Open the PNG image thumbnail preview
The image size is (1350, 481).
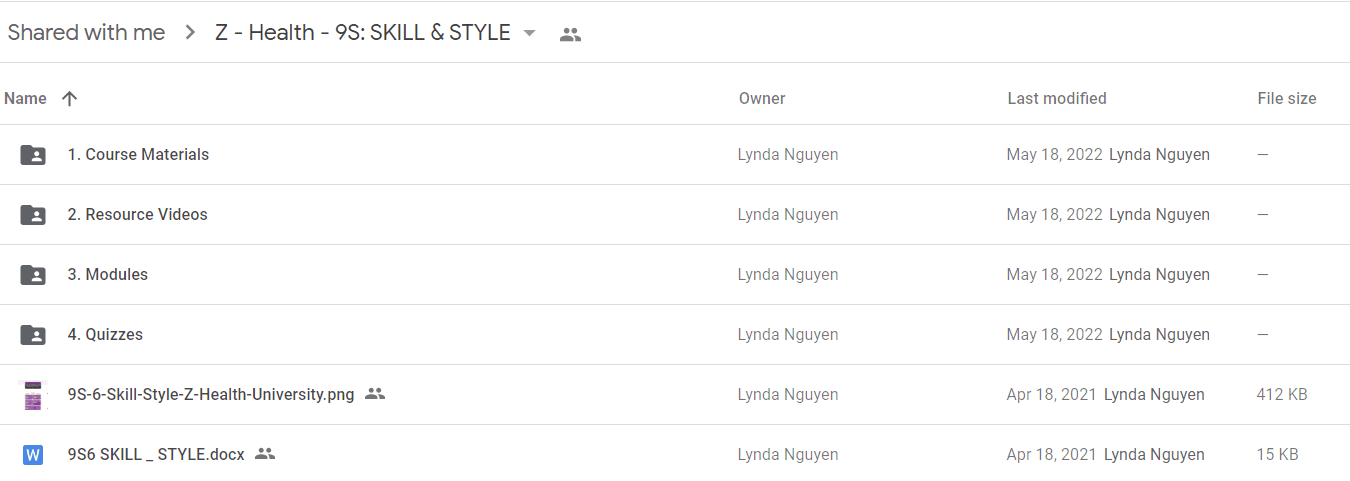tap(33, 395)
